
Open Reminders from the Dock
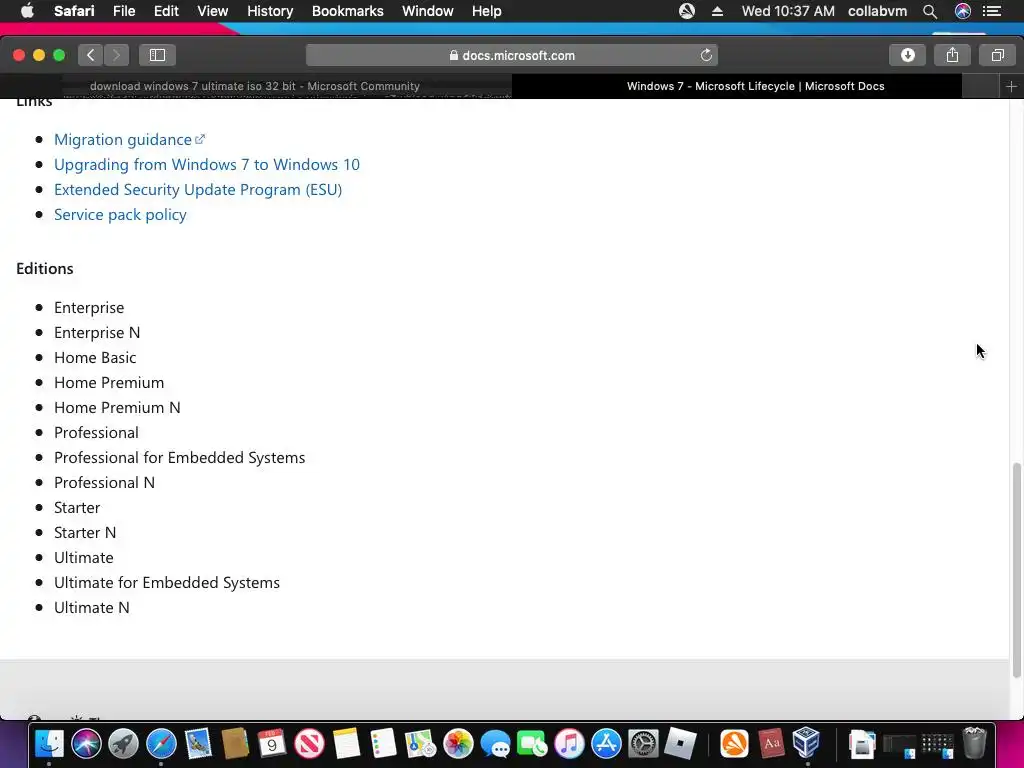383,743
